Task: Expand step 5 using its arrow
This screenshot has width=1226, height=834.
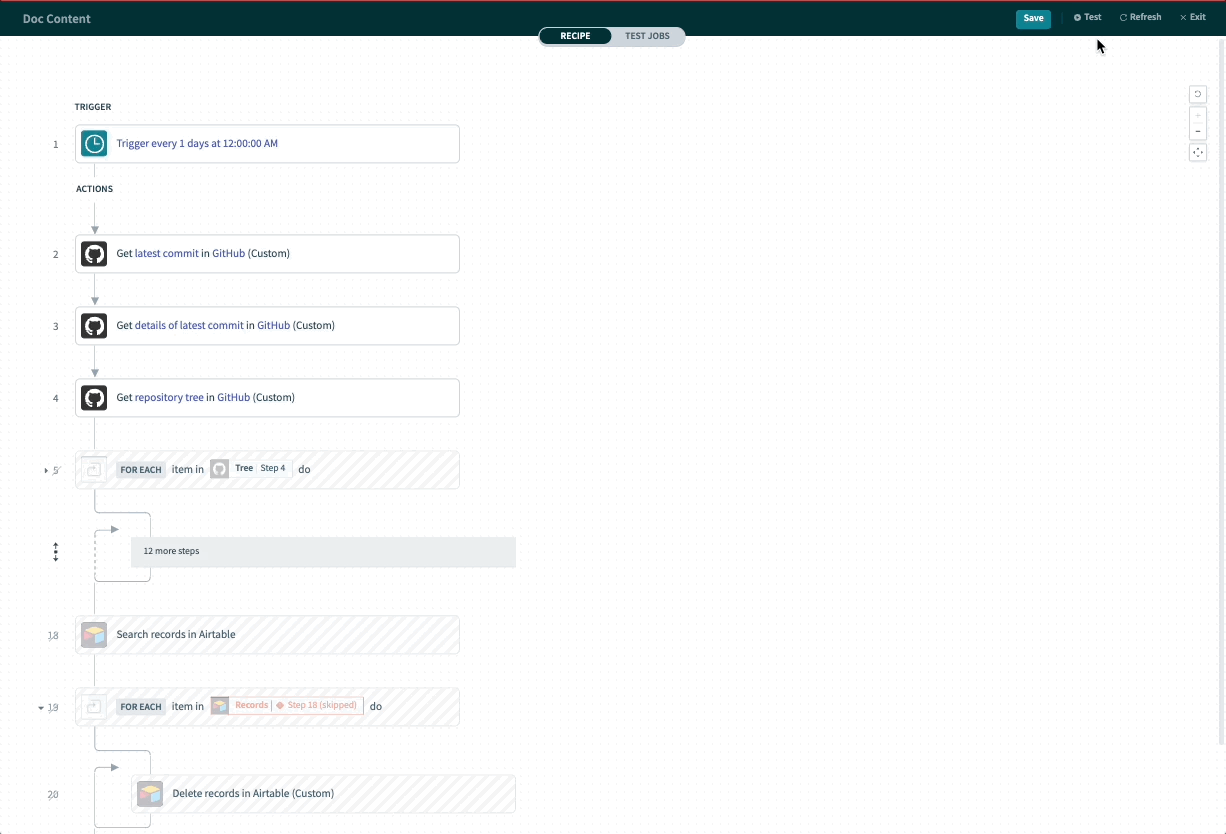Action: coord(45,470)
